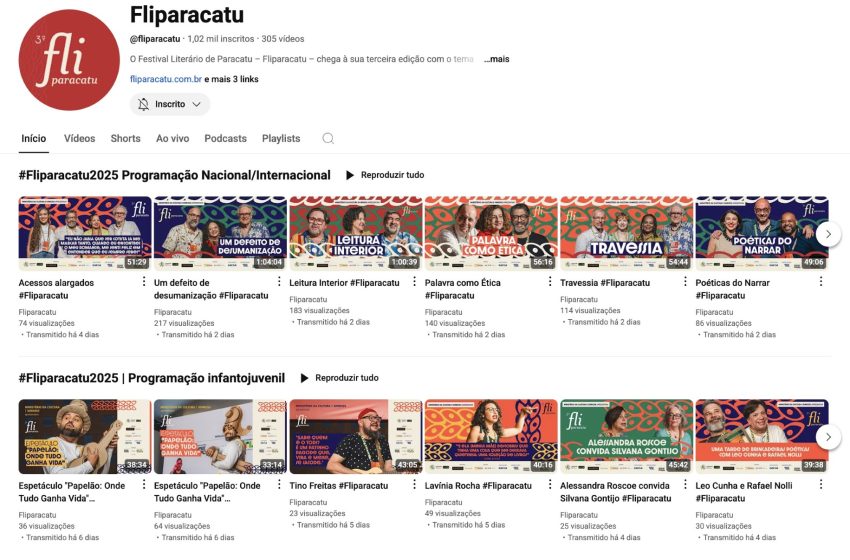Click the title 'Palavra como Ética #Fliparacatu'
The width and height of the screenshot is (850, 560).
point(463,289)
